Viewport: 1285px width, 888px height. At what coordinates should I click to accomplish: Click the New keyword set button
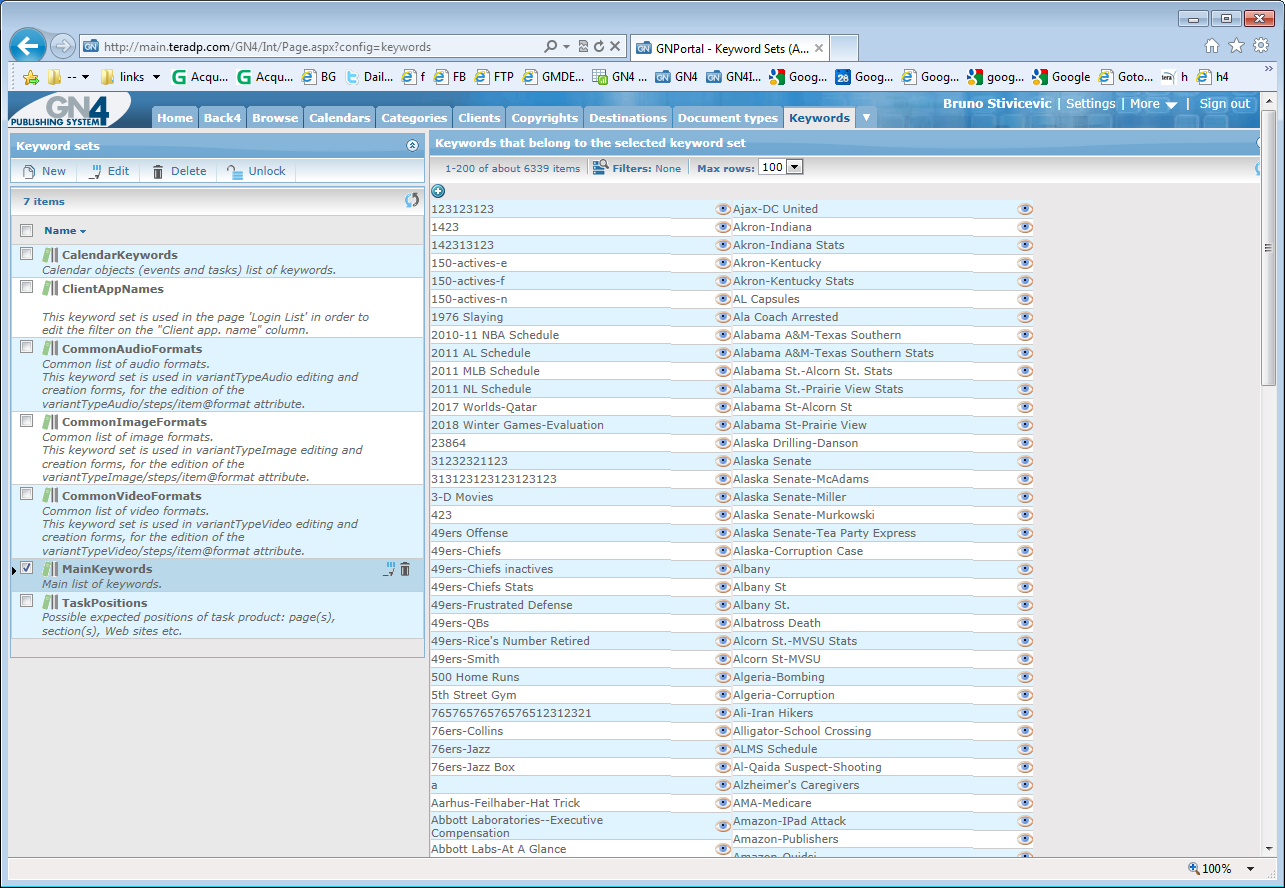(x=44, y=171)
